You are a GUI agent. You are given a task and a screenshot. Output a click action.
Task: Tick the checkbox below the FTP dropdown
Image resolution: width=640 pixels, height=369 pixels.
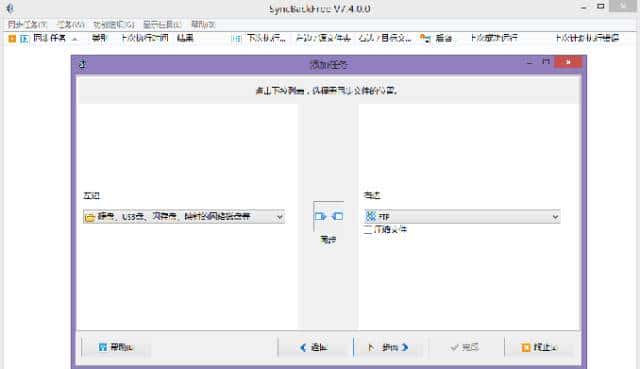coord(368,230)
